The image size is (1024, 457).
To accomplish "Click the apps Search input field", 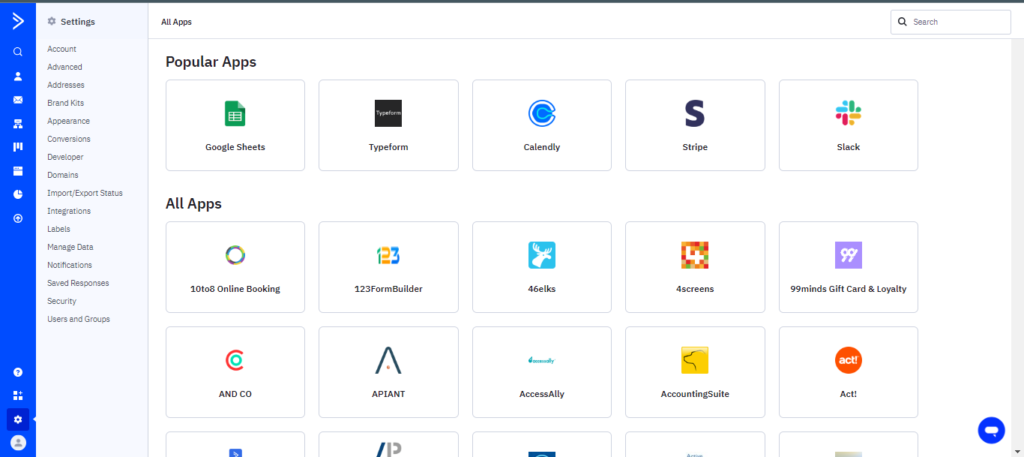I will 950,22.
